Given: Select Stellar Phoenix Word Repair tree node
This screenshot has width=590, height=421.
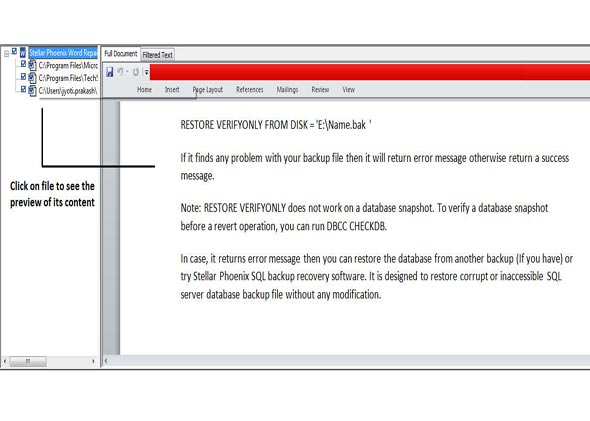Looking at the screenshot, I should [63, 53].
